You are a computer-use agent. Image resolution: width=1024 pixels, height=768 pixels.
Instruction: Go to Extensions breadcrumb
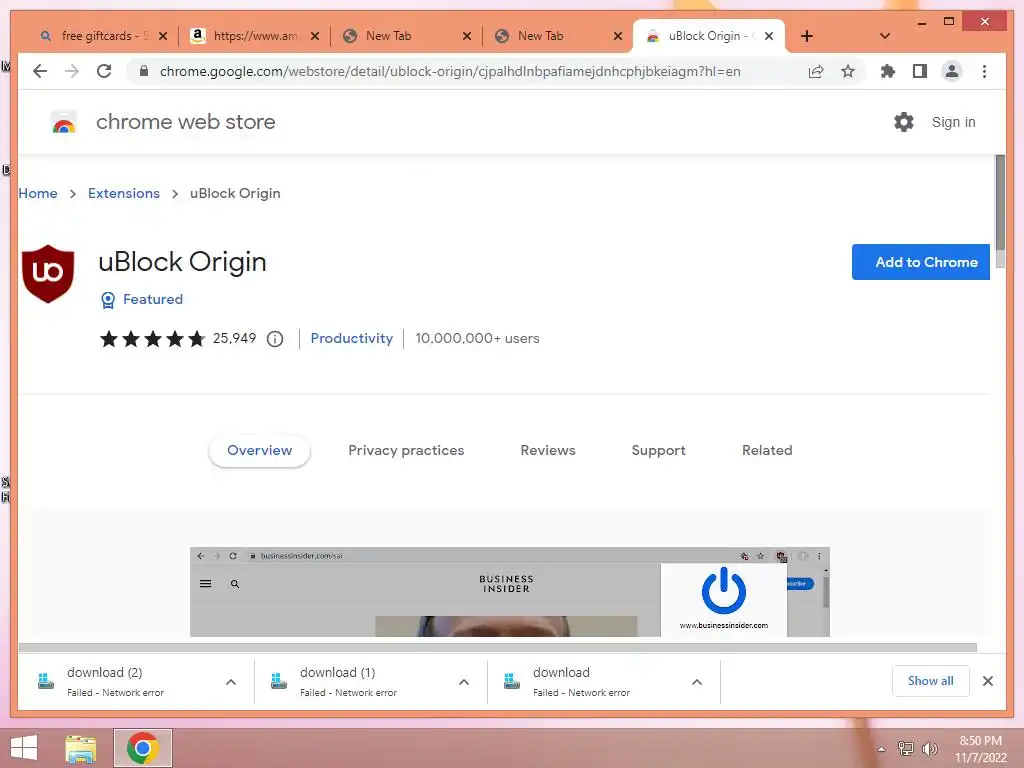[x=123, y=193]
